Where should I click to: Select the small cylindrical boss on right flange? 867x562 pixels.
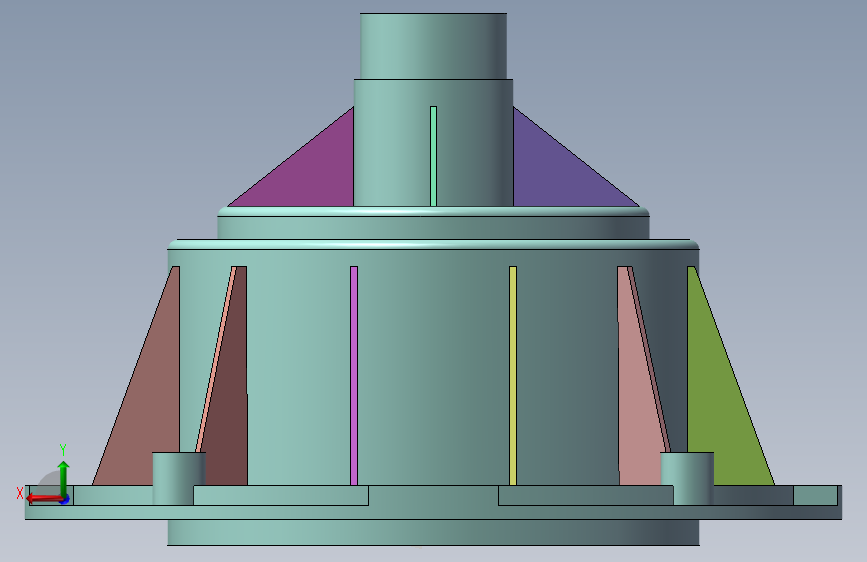pos(687,478)
